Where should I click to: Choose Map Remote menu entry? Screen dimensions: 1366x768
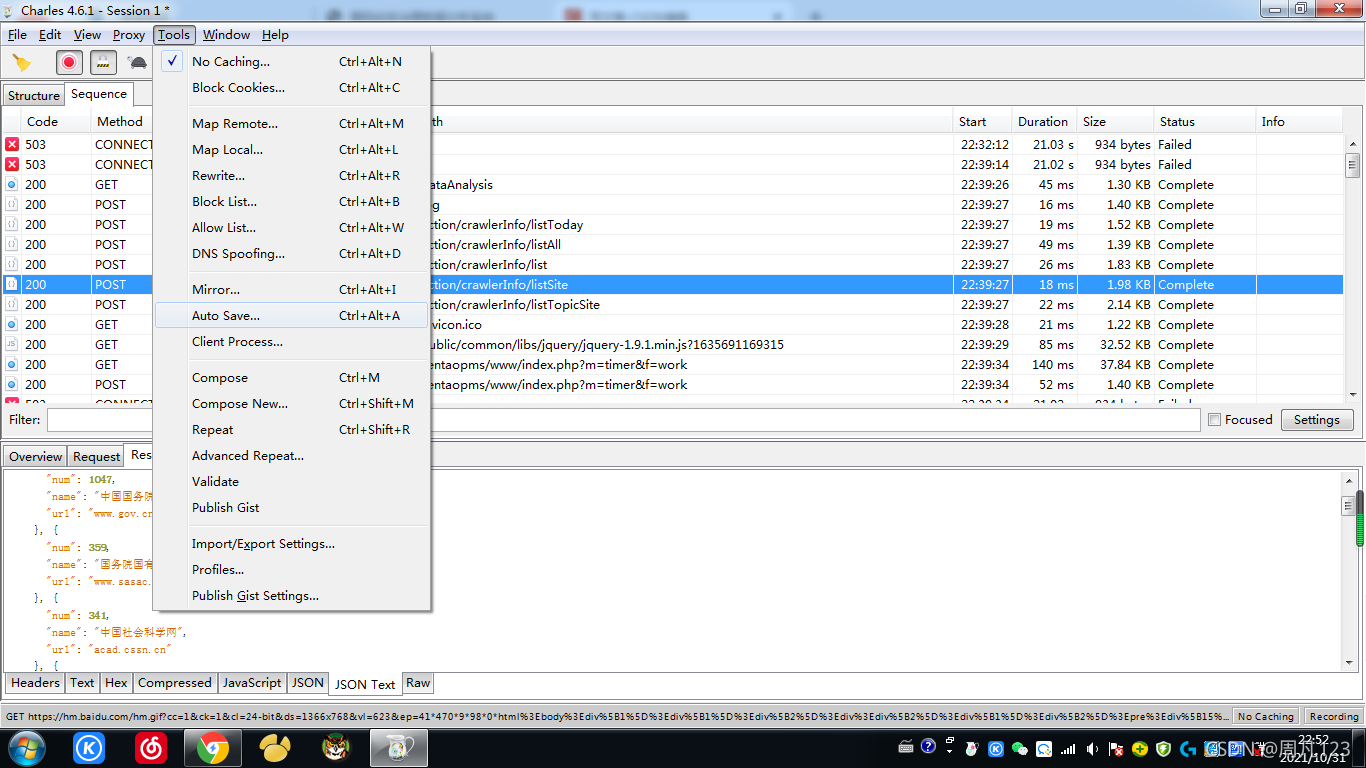point(292,123)
